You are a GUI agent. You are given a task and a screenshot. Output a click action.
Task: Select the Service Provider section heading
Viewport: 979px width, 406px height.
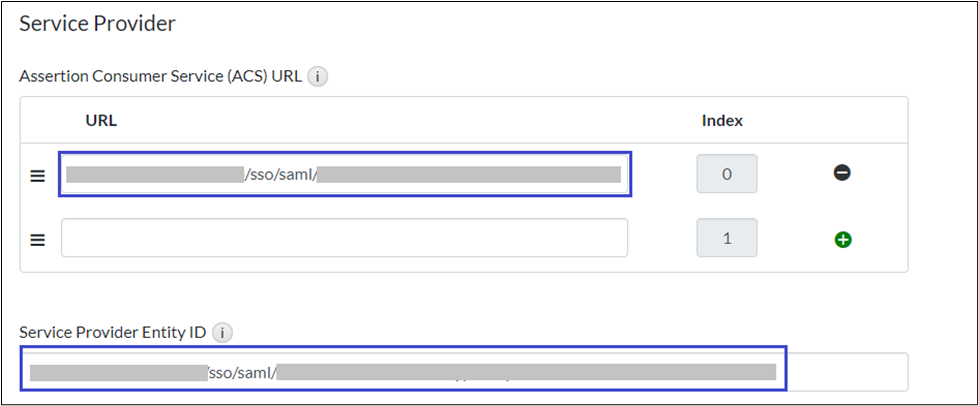pos(97,24)
